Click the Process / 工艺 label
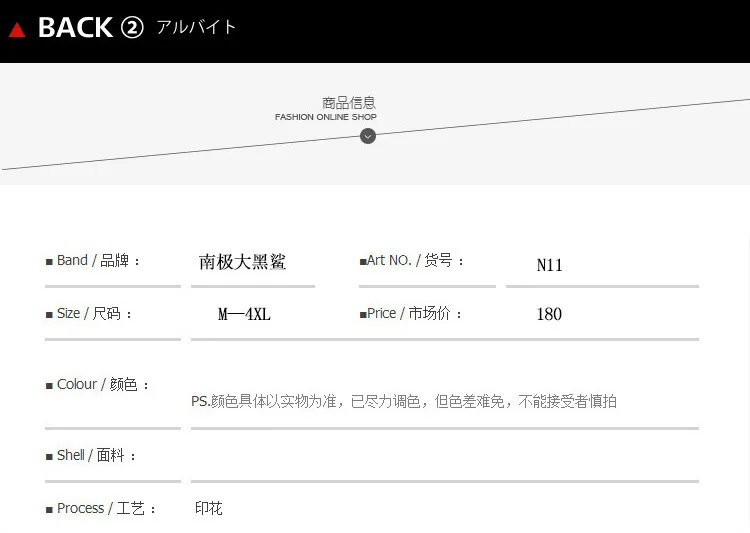Screen dimensions: 750x533 coord(101,508)
